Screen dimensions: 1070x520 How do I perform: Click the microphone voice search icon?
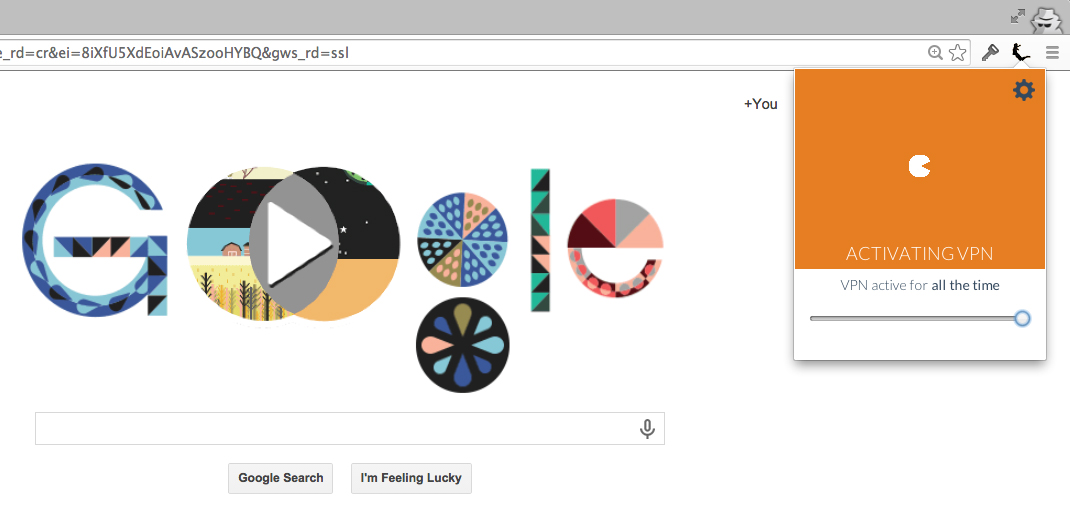point(647,429)
